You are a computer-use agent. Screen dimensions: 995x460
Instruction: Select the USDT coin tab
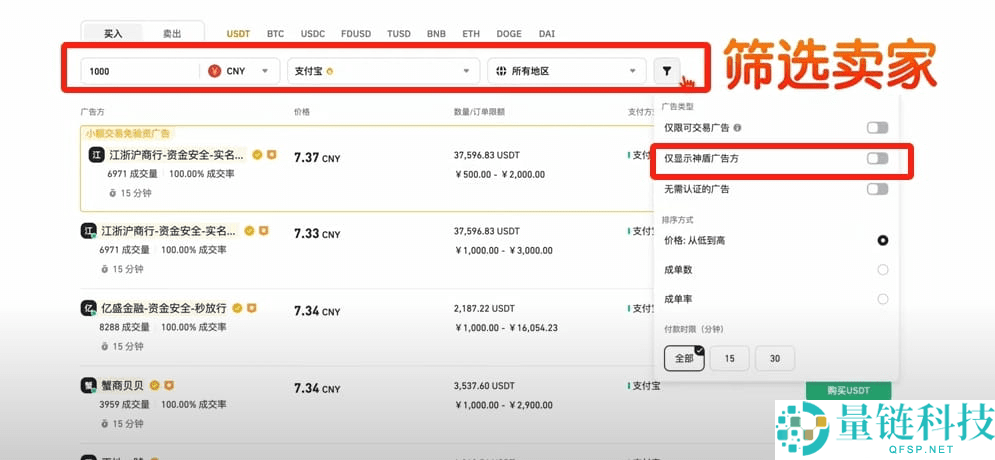coord(238,34)
